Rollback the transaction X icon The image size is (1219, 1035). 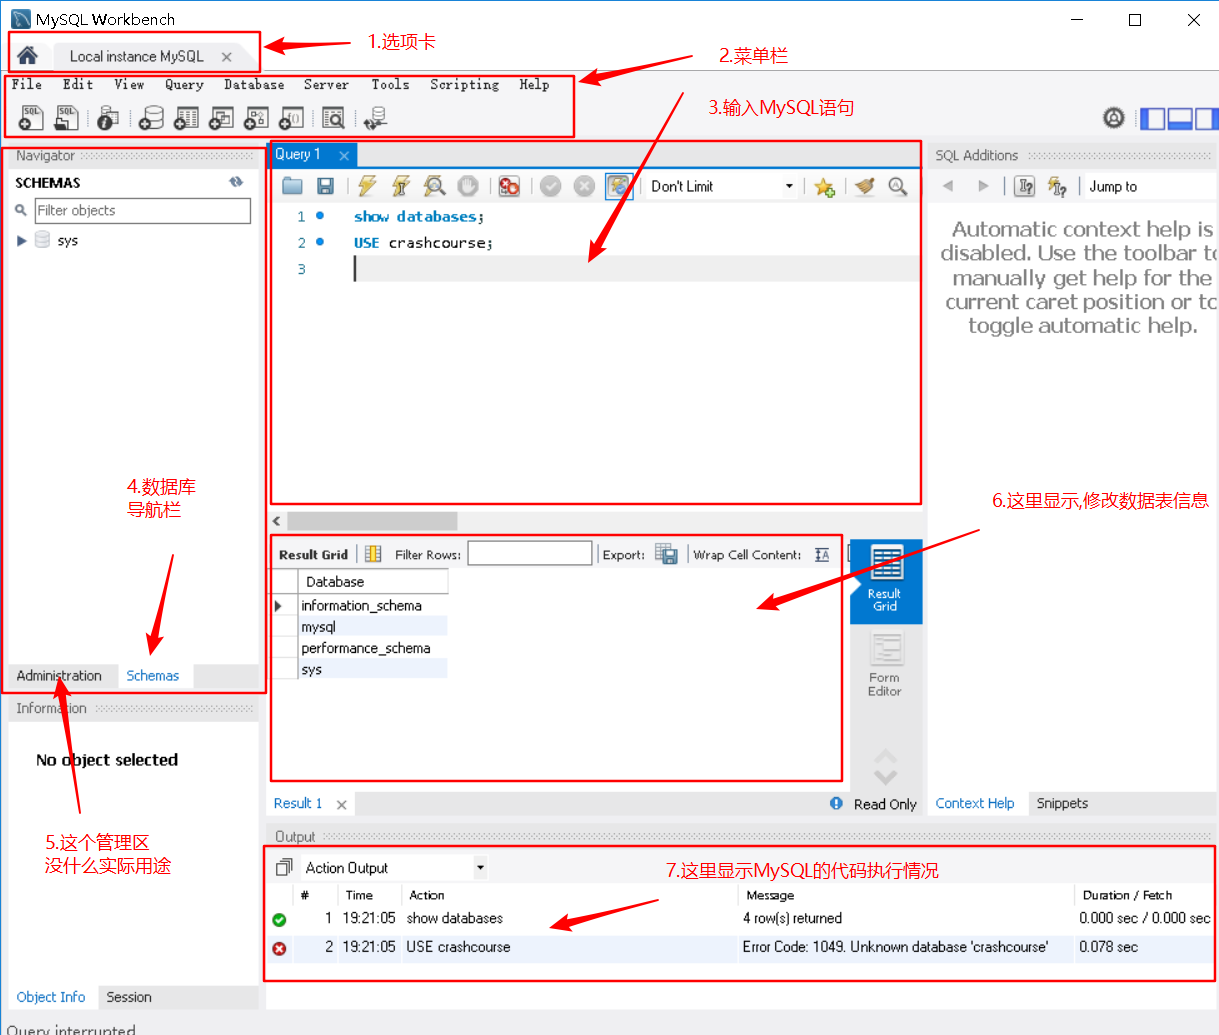coord(584,186)
